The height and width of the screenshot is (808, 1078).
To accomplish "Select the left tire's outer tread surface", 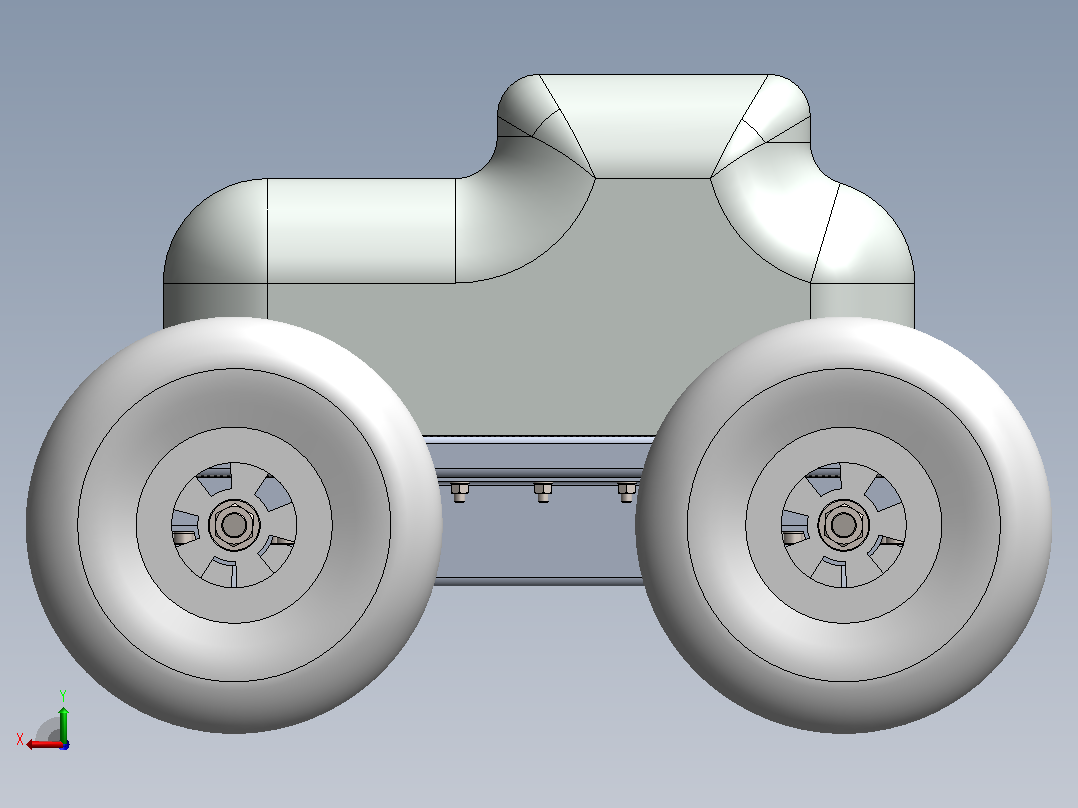I will click(x=234, y=343).
